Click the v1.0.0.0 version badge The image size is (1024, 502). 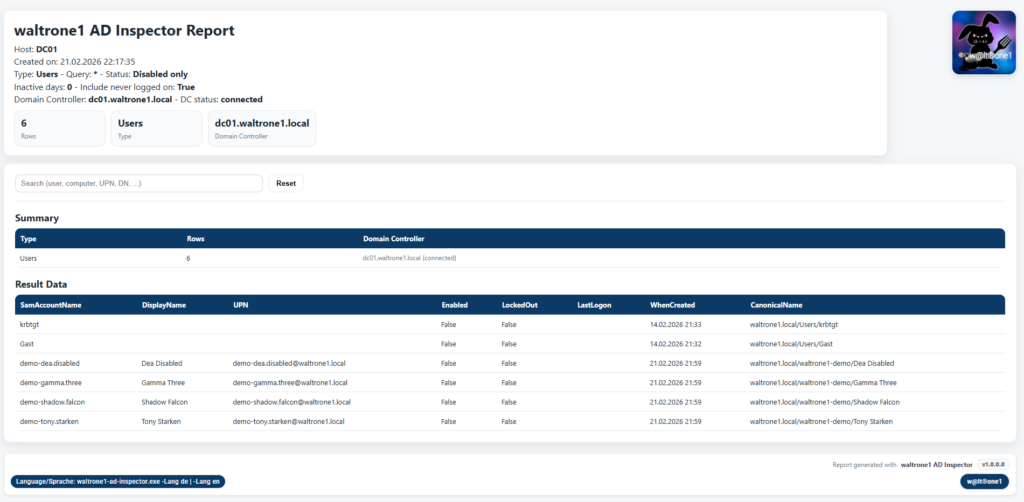(x=993, y=465)
